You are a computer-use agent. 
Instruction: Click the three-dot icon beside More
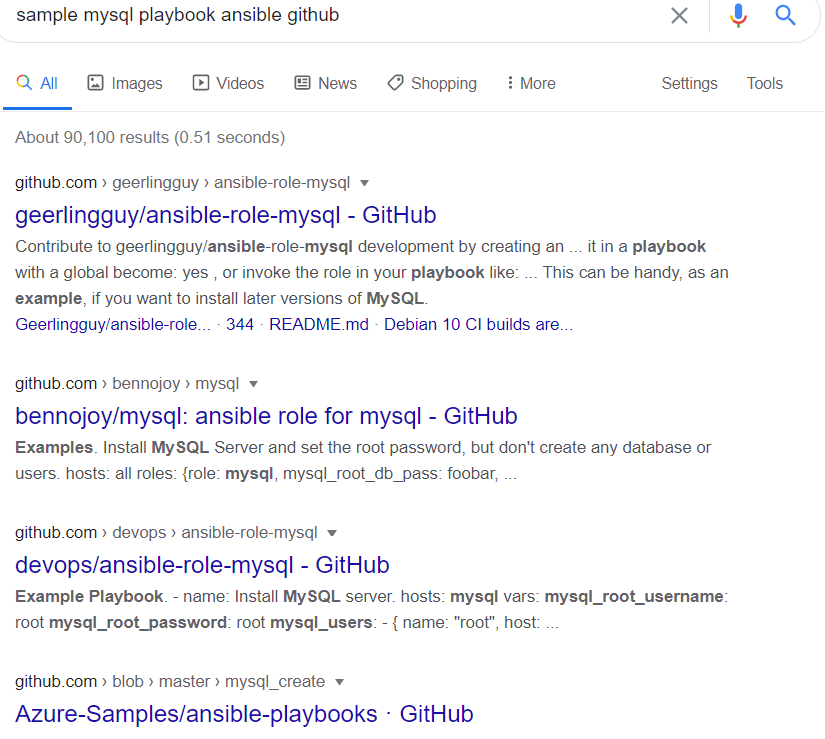coord(510,83)
